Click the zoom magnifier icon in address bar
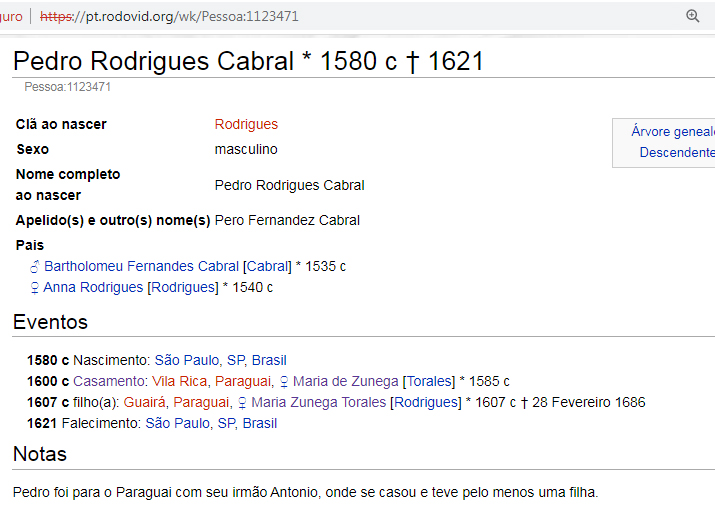Image resolution: width=715 pixels, height=519 pixels. [x=693, y=16]
